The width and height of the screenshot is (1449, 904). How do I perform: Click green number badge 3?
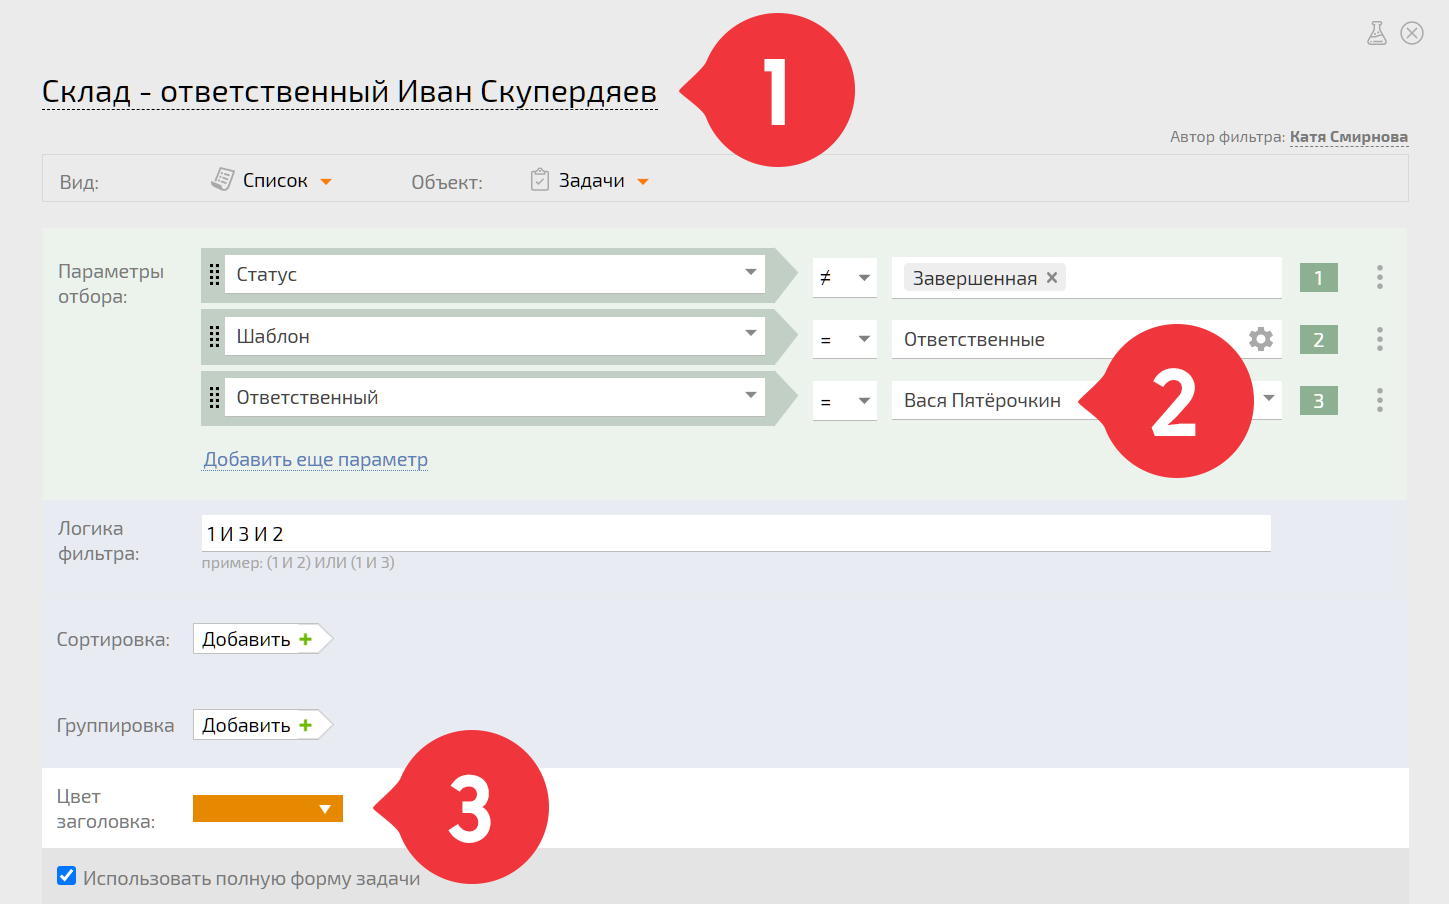[1319, 401]
